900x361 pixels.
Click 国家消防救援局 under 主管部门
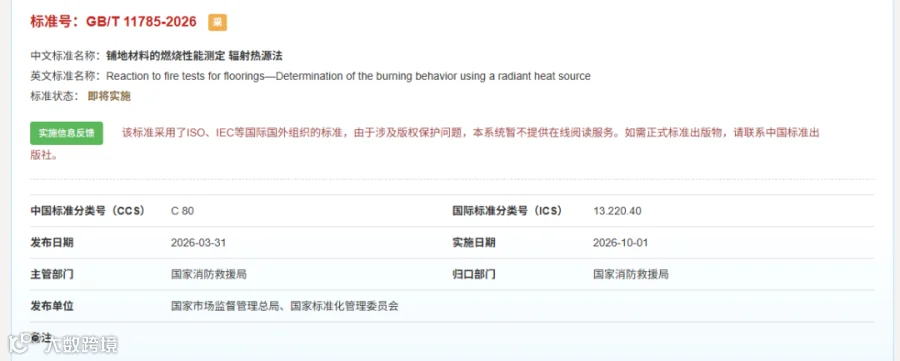209,274
